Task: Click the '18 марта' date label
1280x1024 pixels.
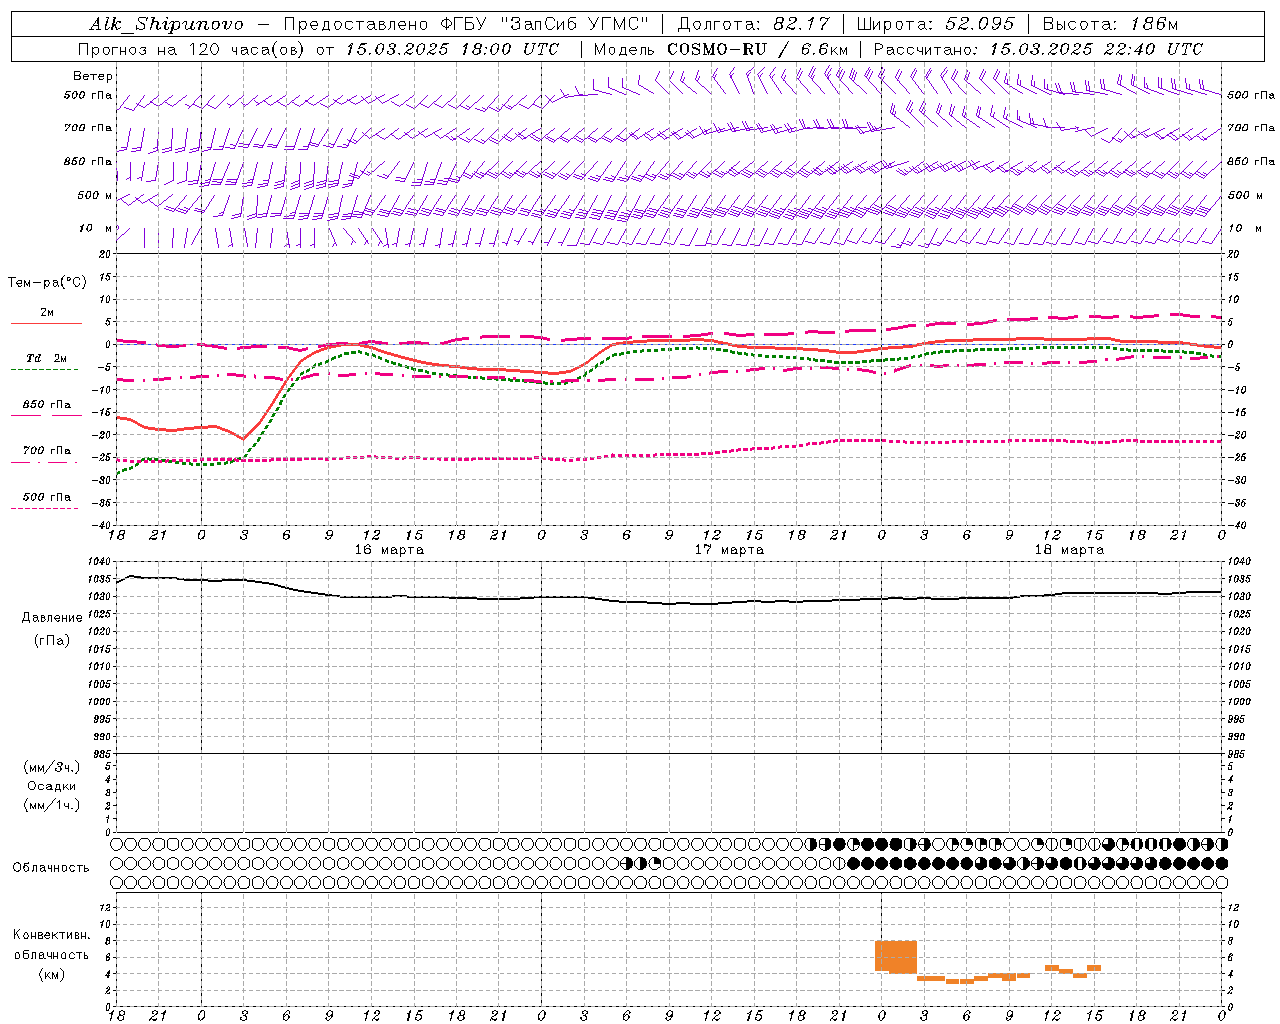Action: click(x=1069, y=549)
